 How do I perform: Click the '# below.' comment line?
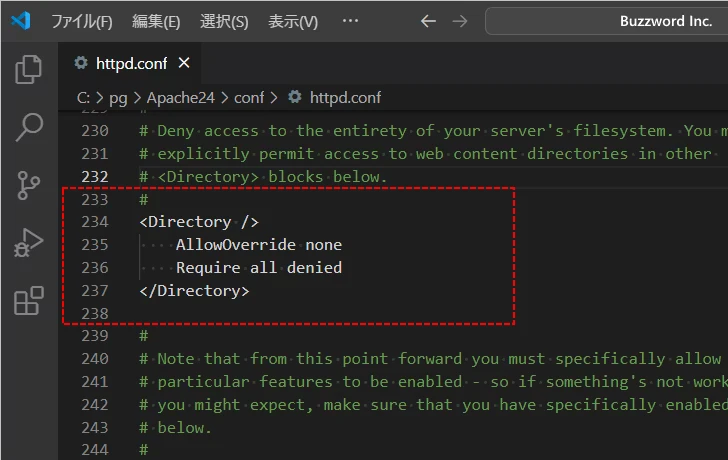[176, 428]
